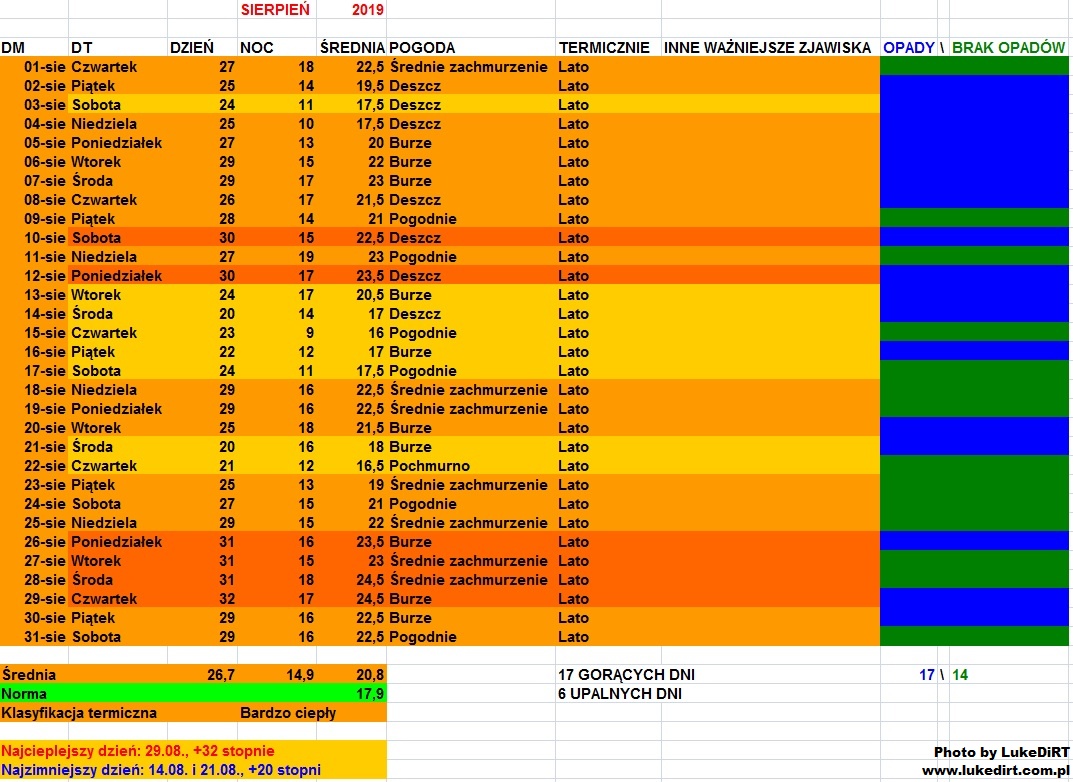The width and height of the screenshot is (1073, 782).
Task: Click the 6 UPALNYCH DNI cell
Action: 619,694
